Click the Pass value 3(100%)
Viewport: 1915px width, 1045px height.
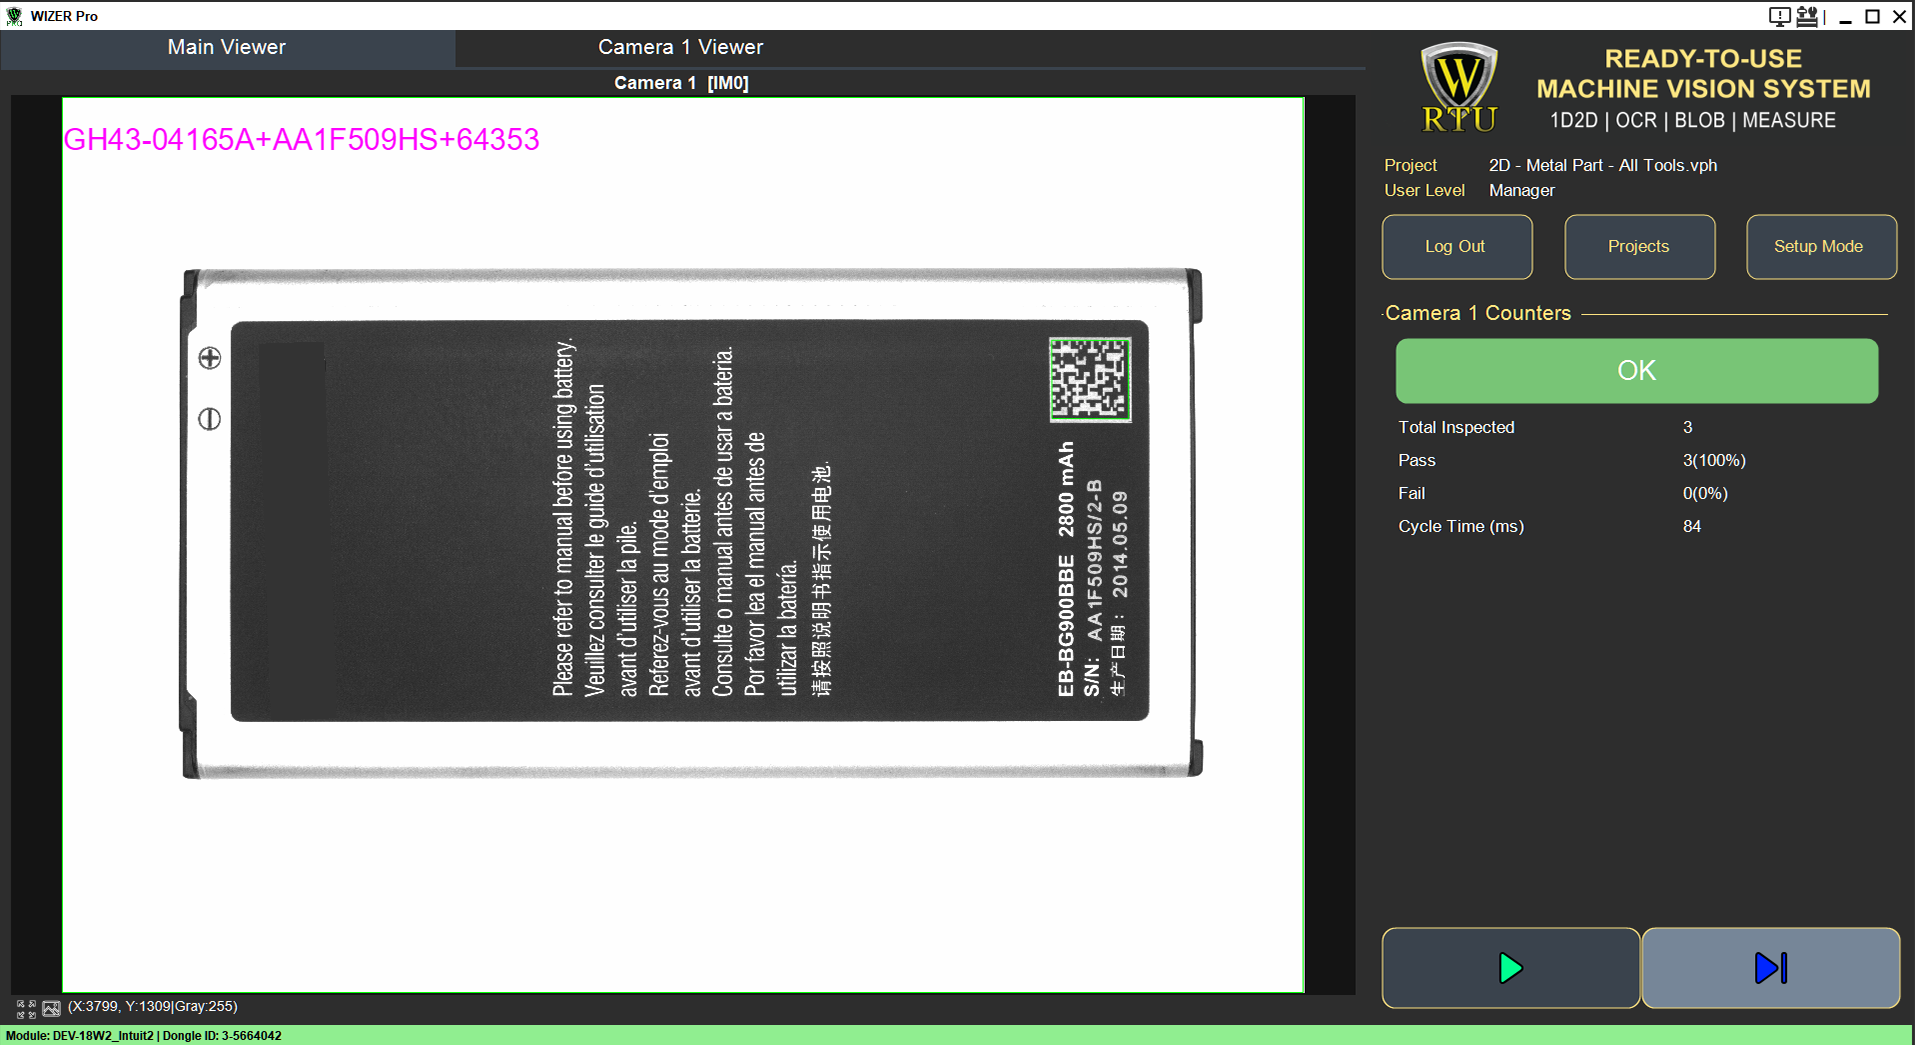tap(1714, 461)
